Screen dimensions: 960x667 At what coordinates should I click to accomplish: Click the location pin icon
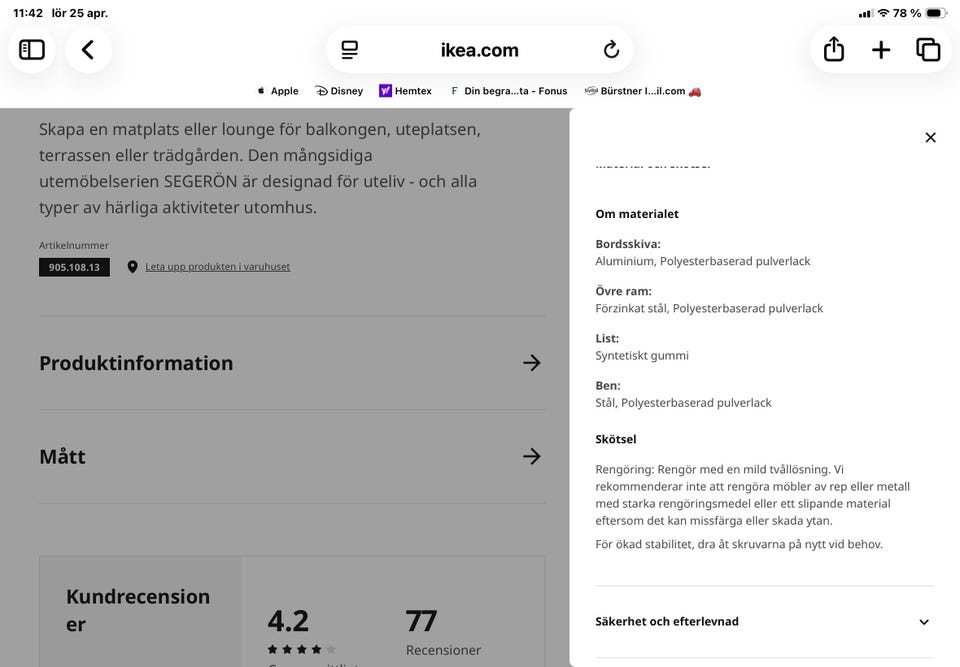[132, 267]
